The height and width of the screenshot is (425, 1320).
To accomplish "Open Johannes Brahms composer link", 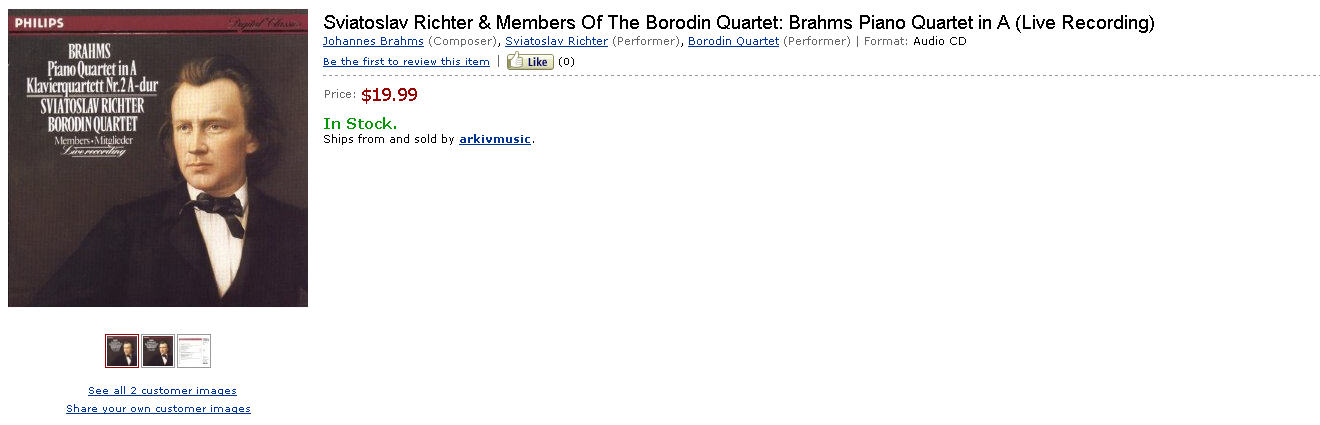I will (373, 41).
